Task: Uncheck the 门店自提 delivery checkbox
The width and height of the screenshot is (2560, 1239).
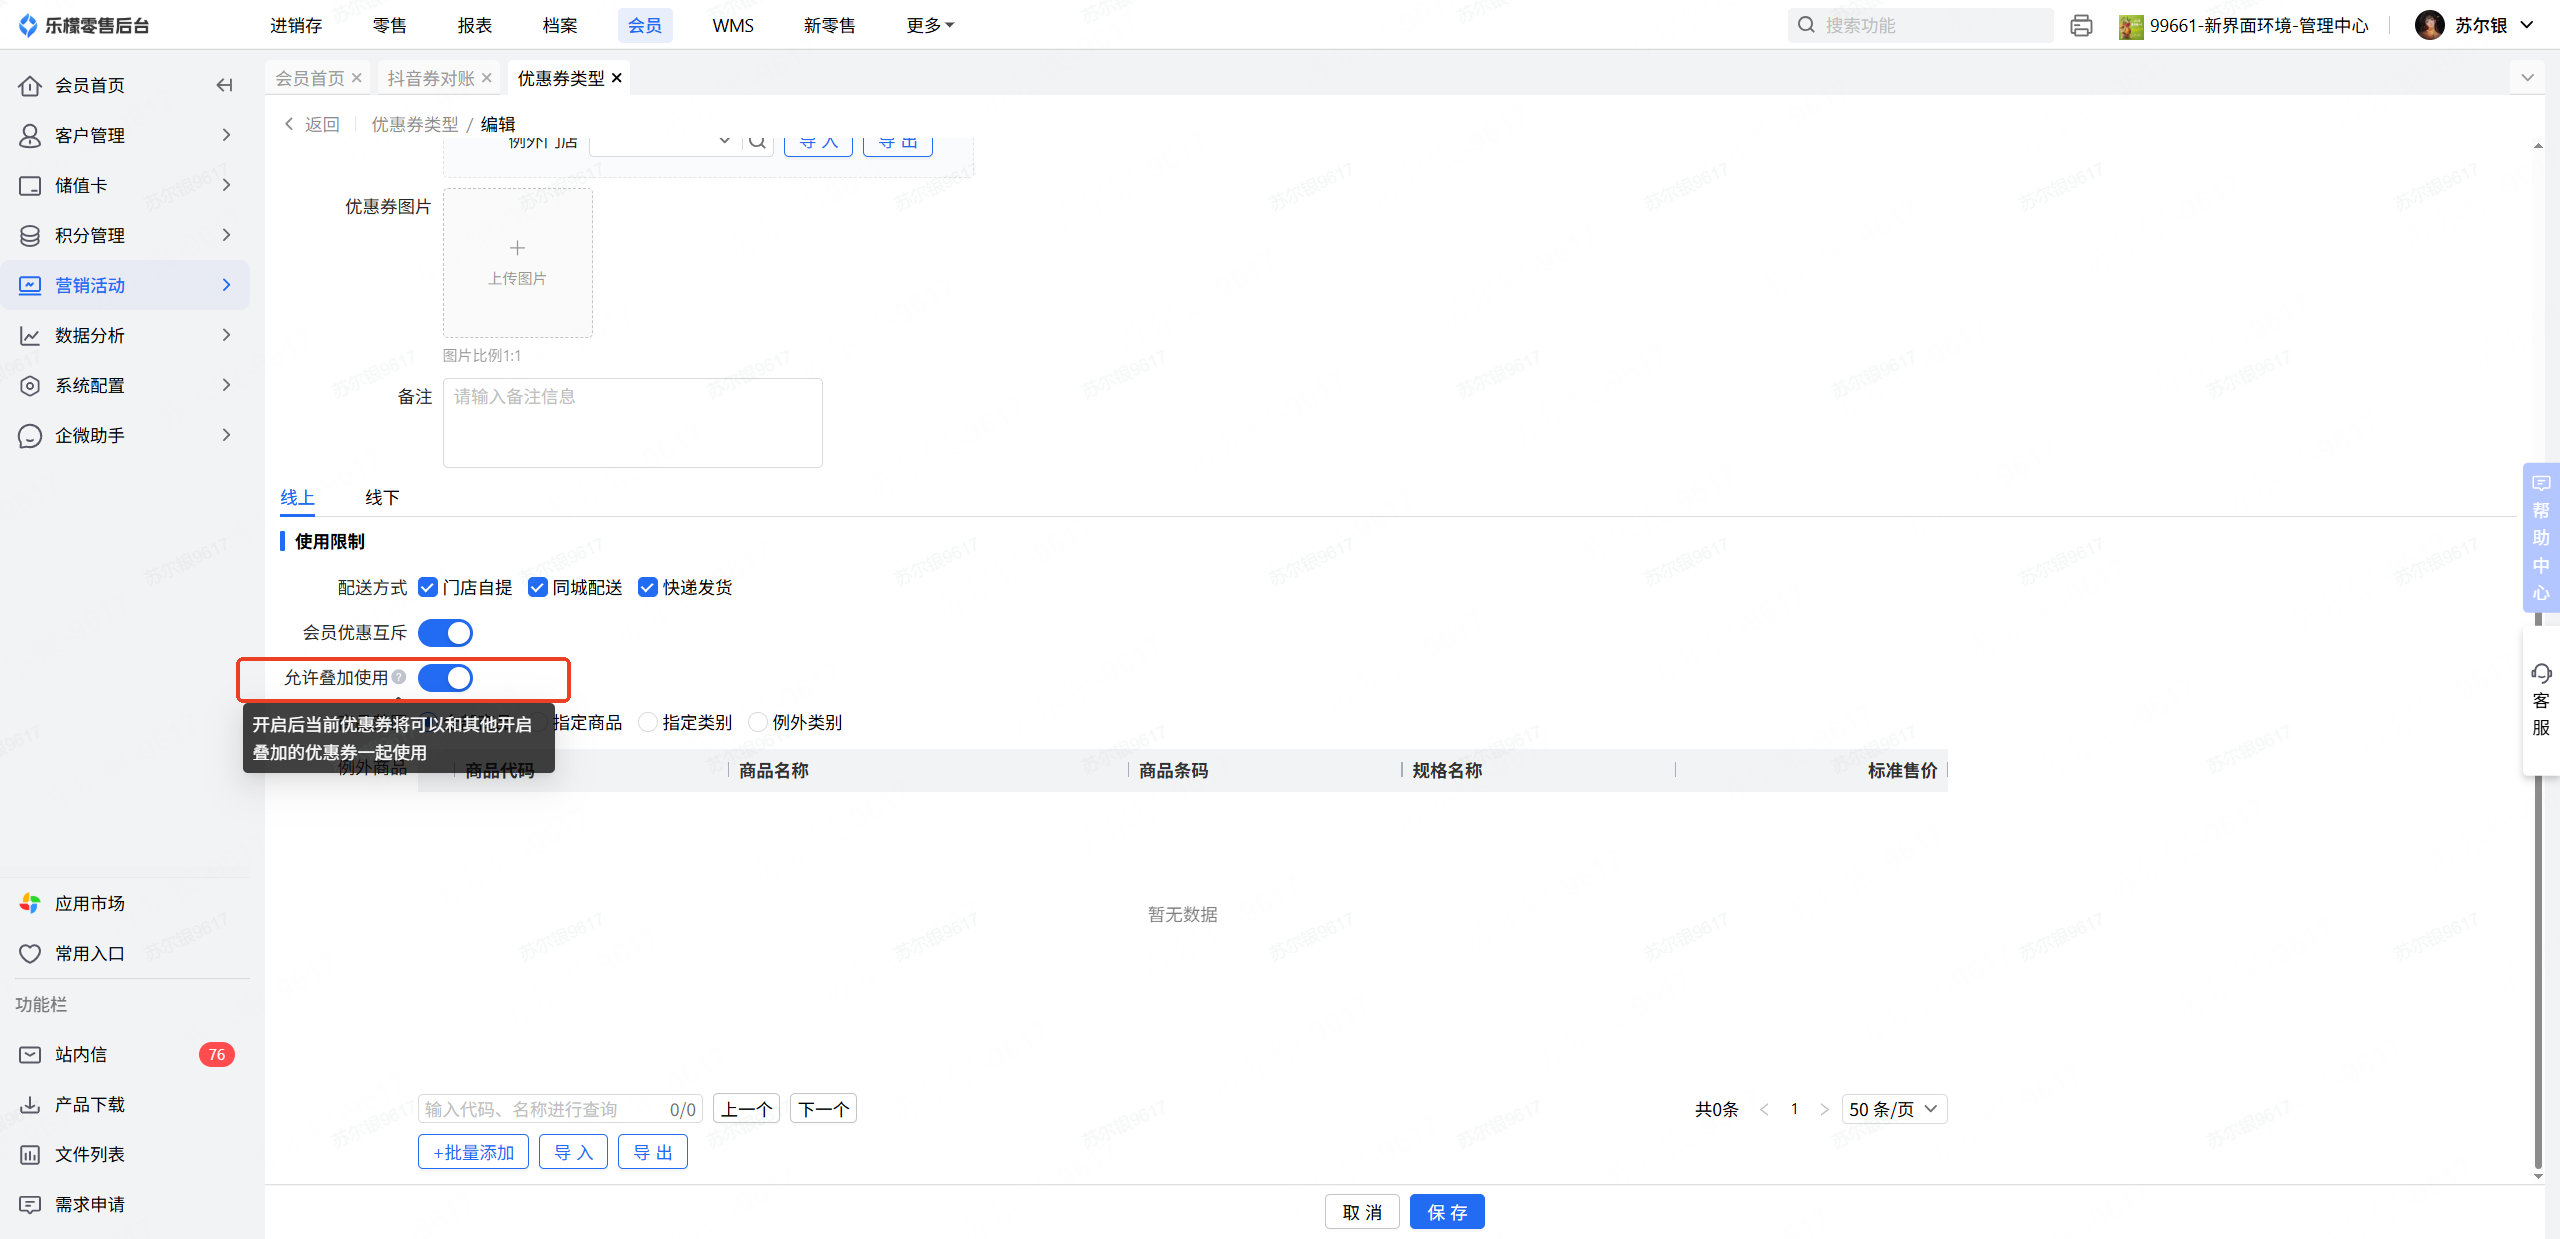Action: [428, 587]
